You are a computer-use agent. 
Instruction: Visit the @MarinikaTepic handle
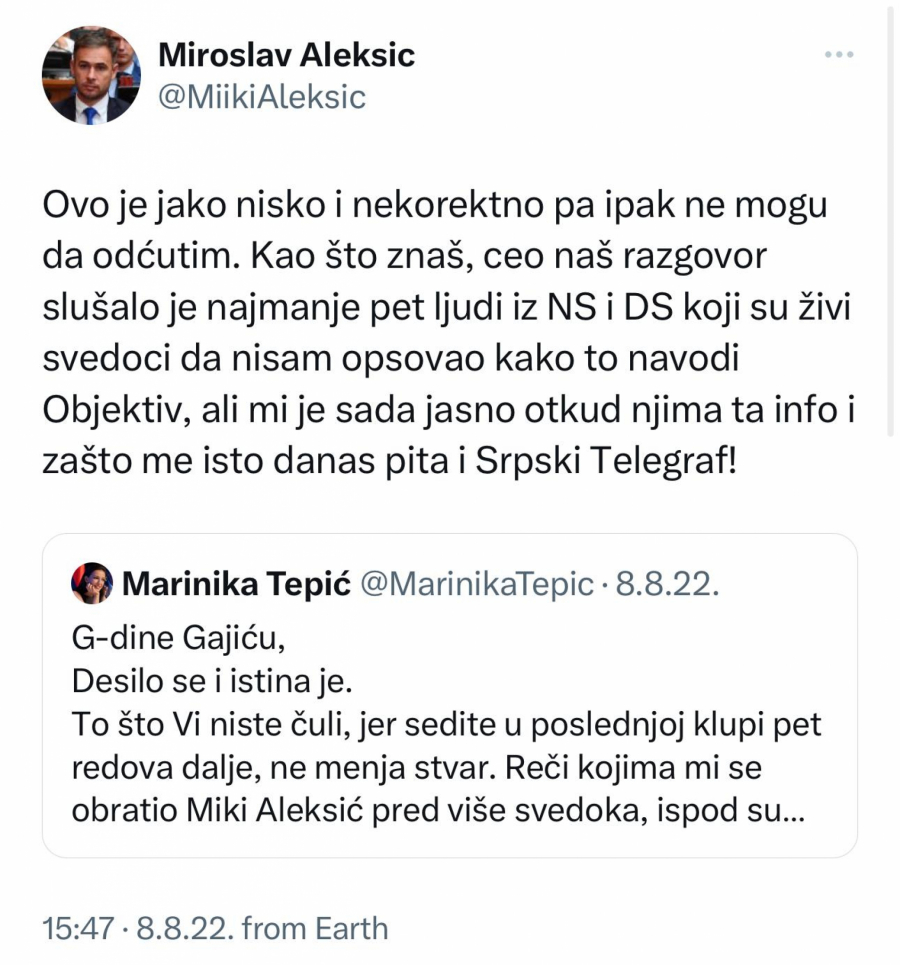[476, 584]
